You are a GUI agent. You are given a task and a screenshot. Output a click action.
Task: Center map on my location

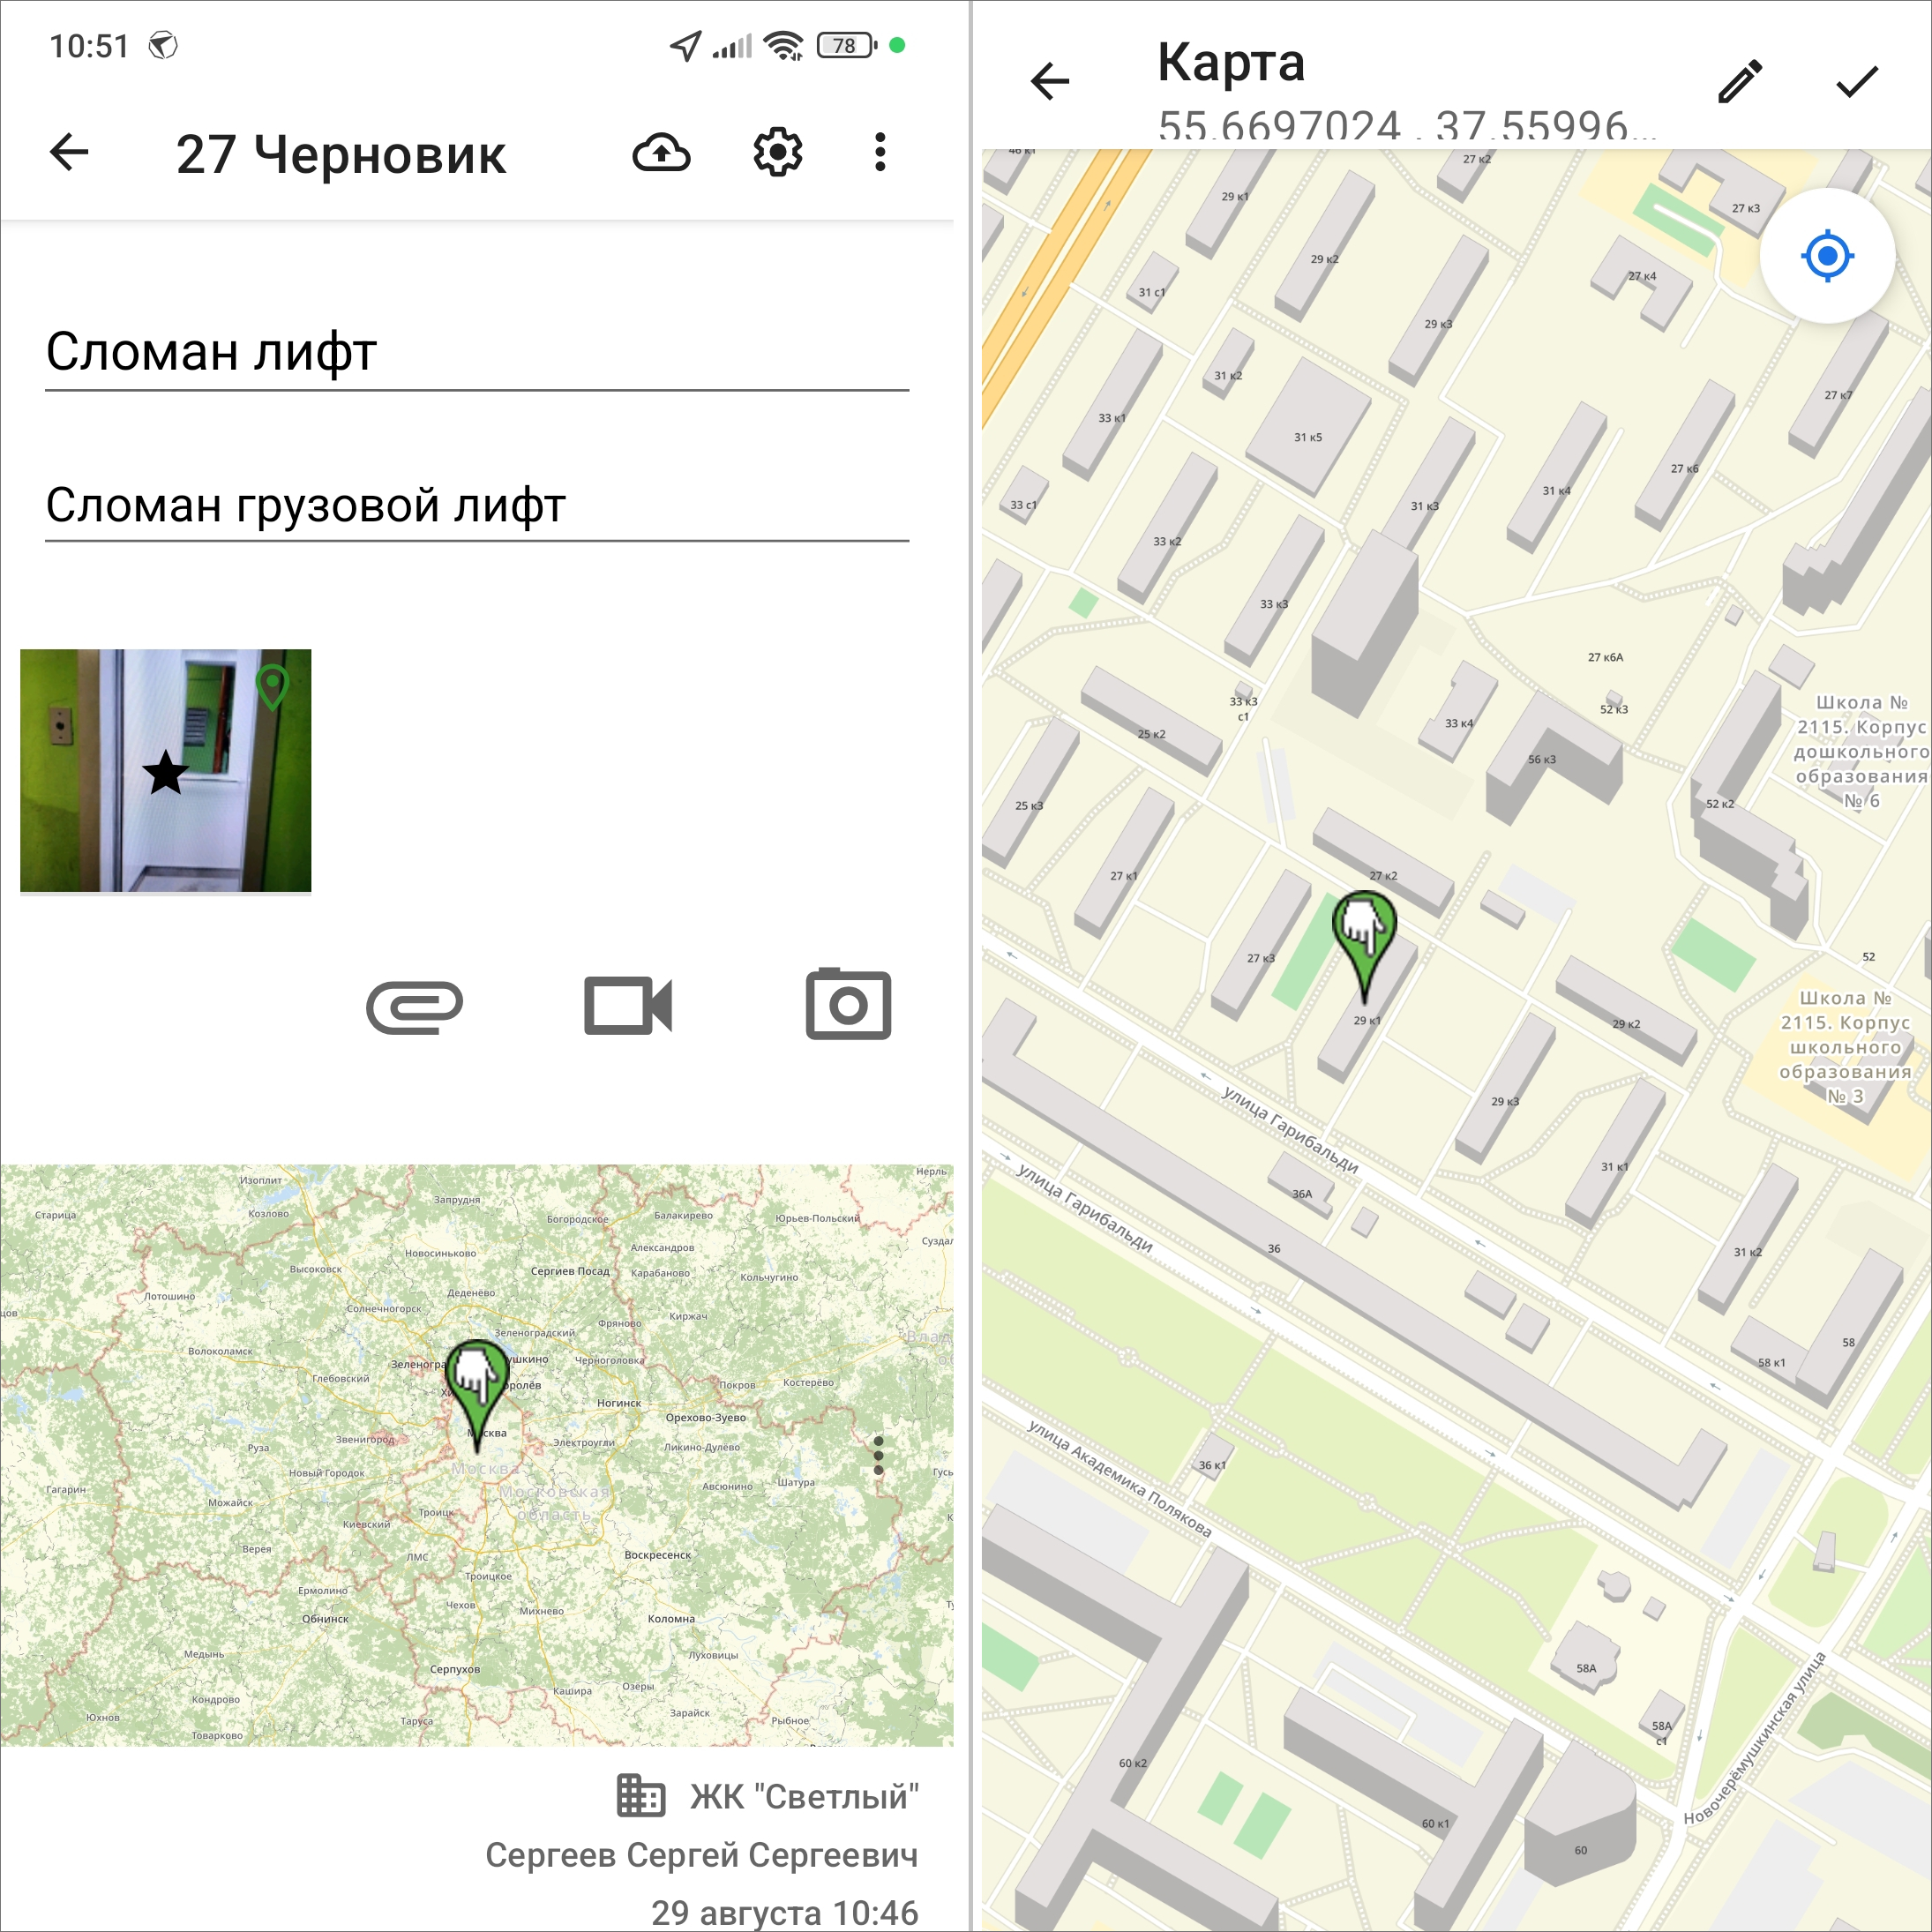coord(1827,256)
